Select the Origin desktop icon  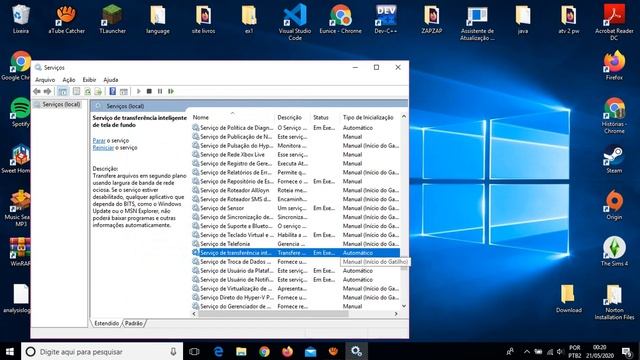click(x=614, y=205)
